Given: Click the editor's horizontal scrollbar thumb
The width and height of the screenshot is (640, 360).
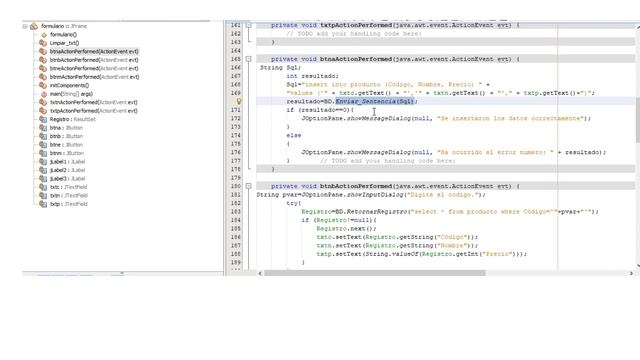Looking at the screenshot, I should point(375,273).
